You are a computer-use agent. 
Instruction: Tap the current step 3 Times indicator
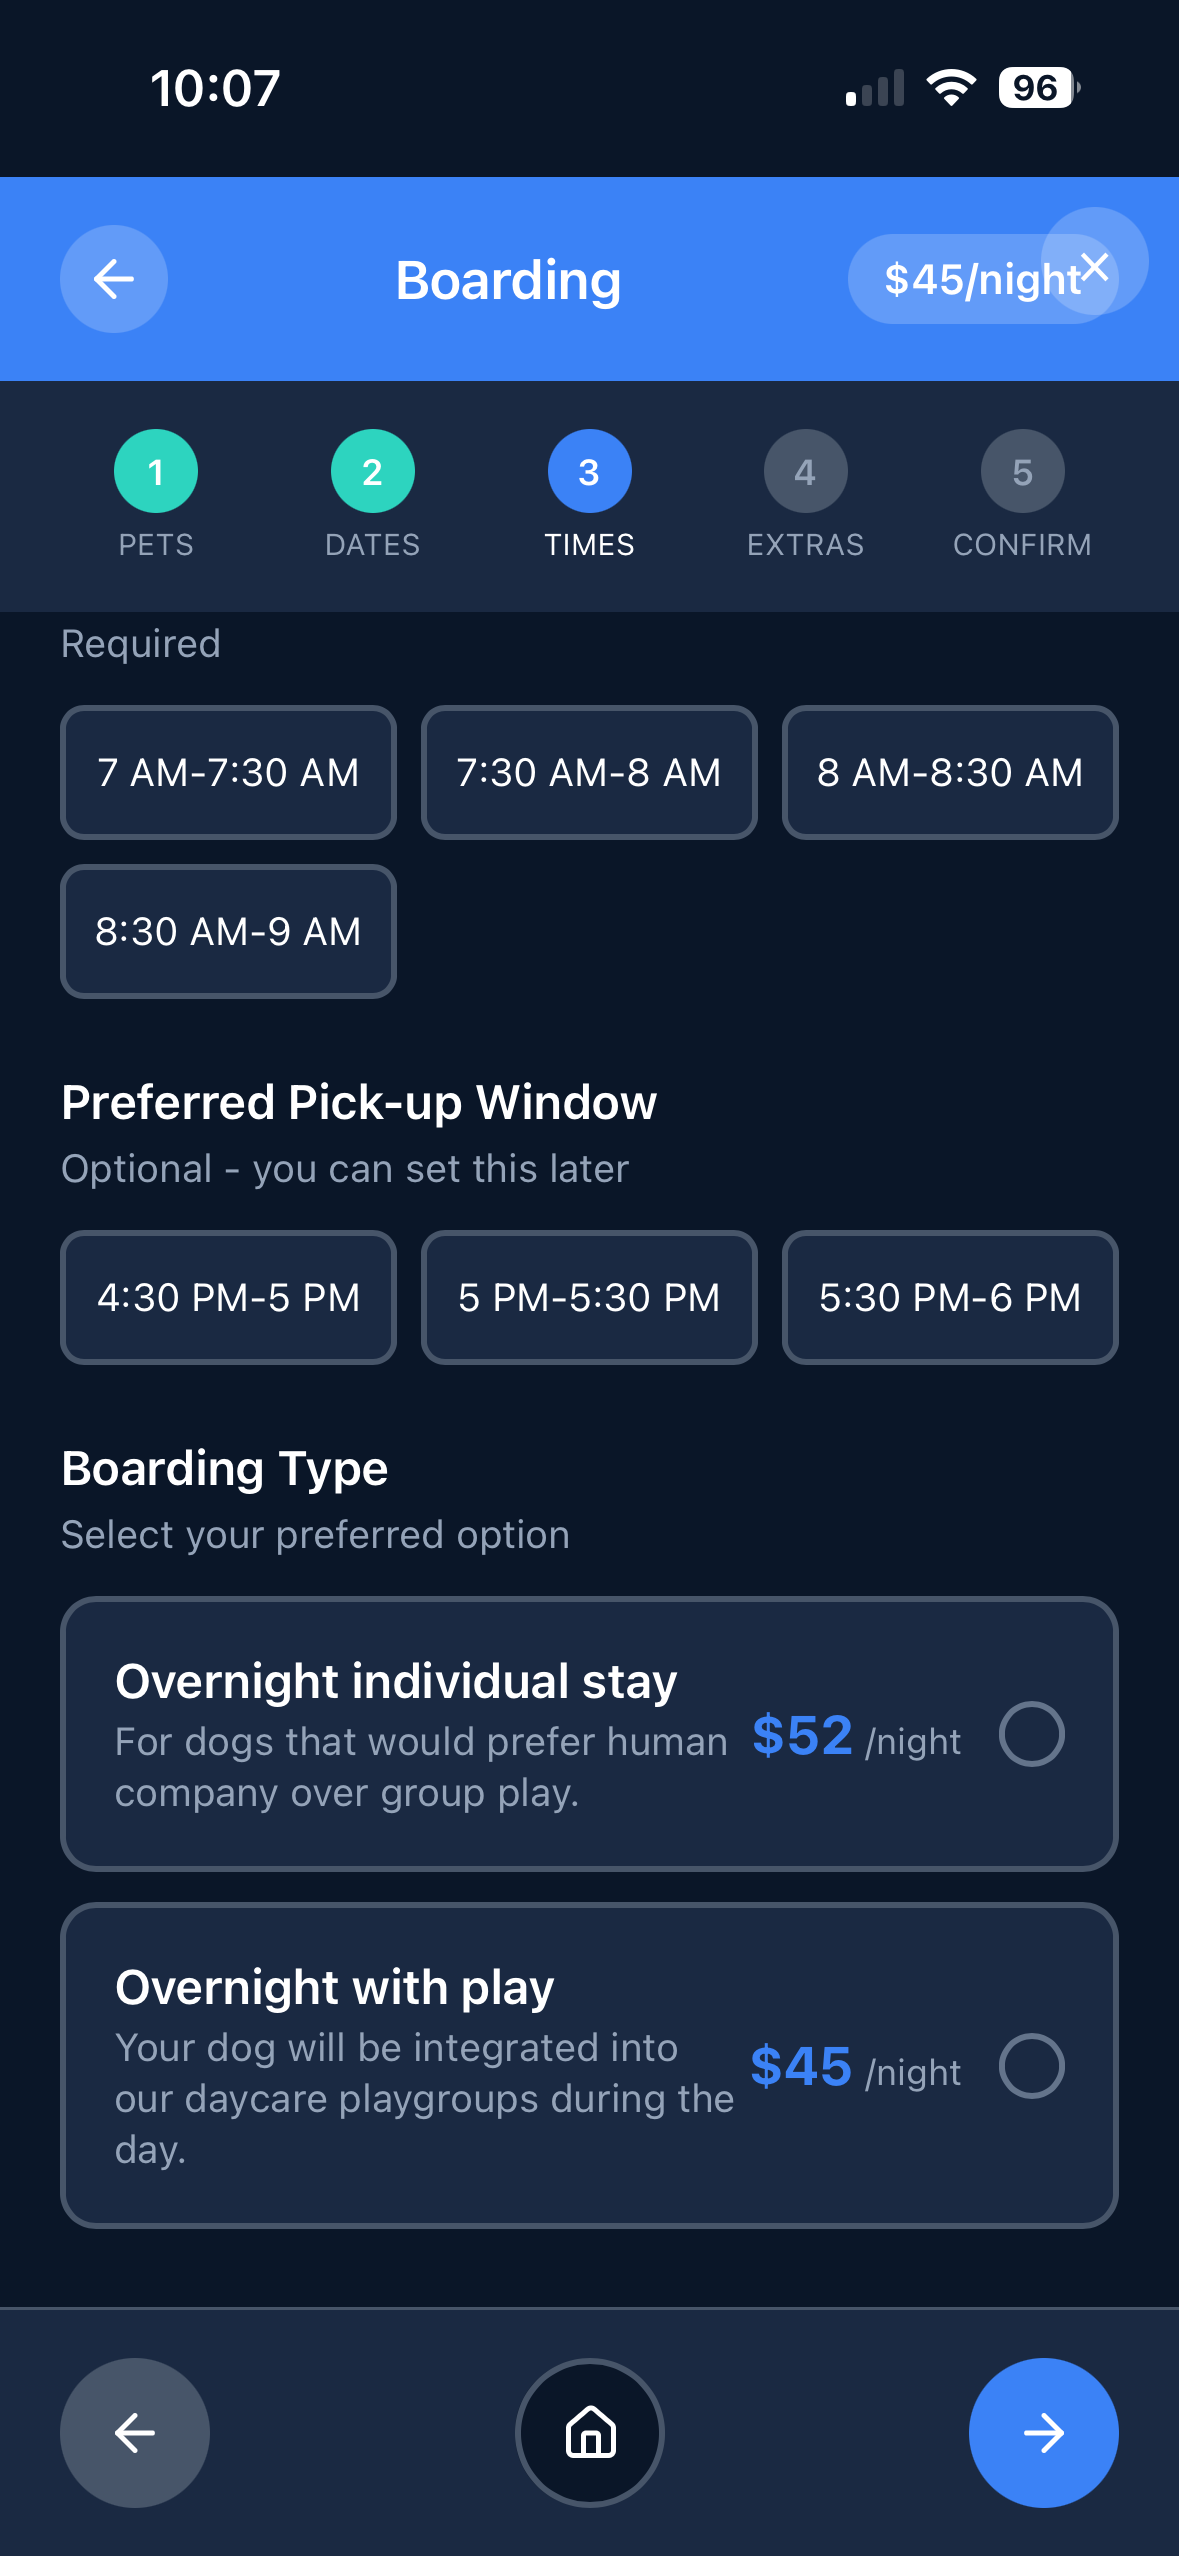click(589, 472)
